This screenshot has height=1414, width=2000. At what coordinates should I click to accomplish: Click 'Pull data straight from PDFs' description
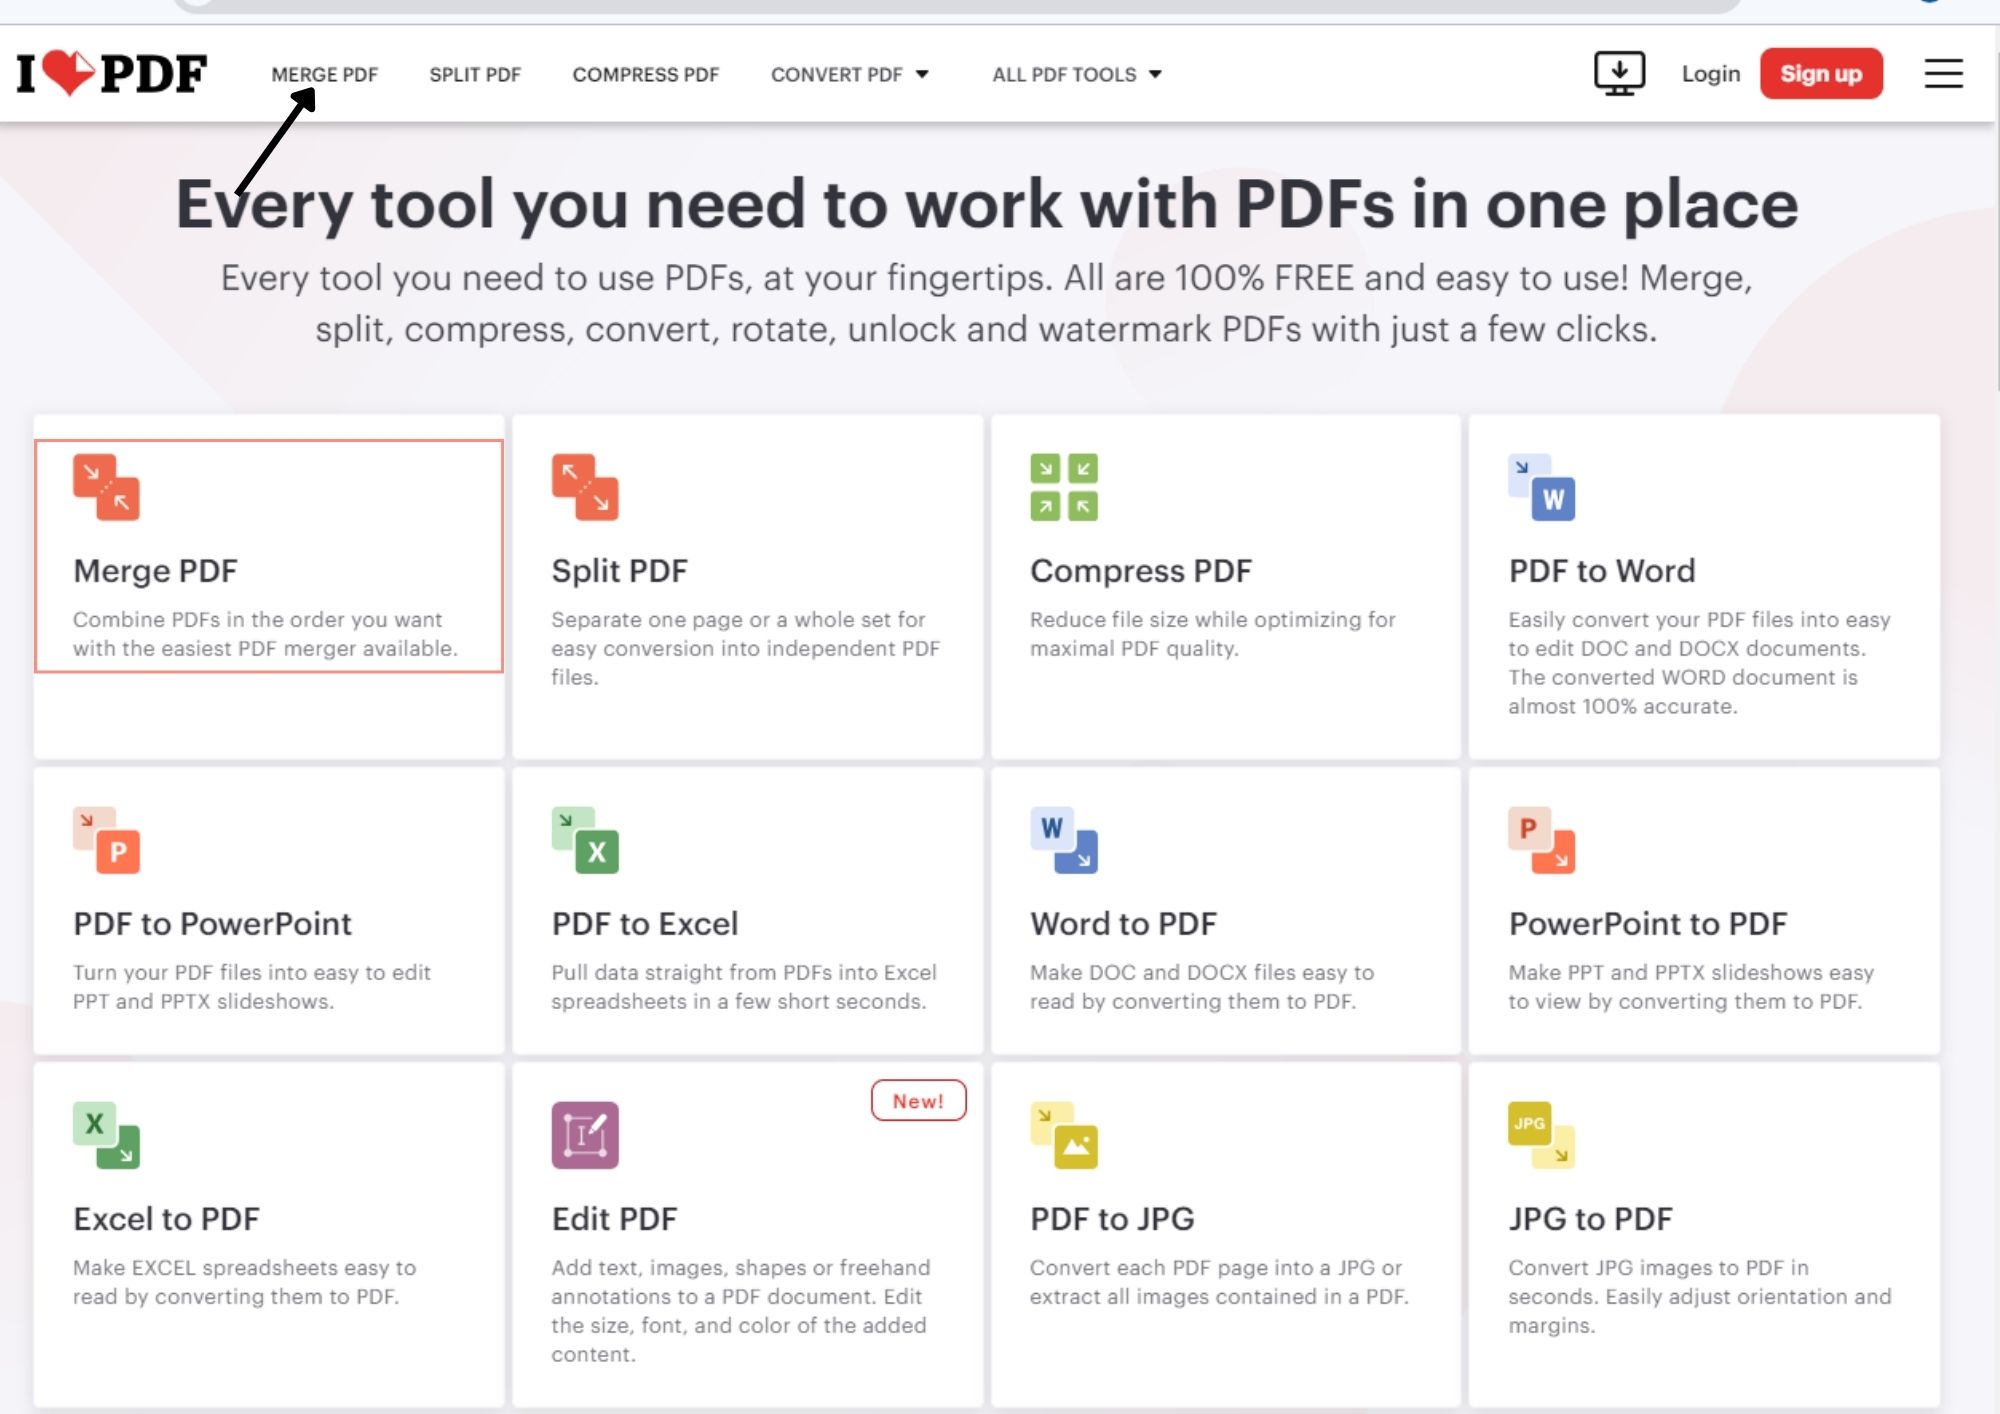tap(744, 987)
